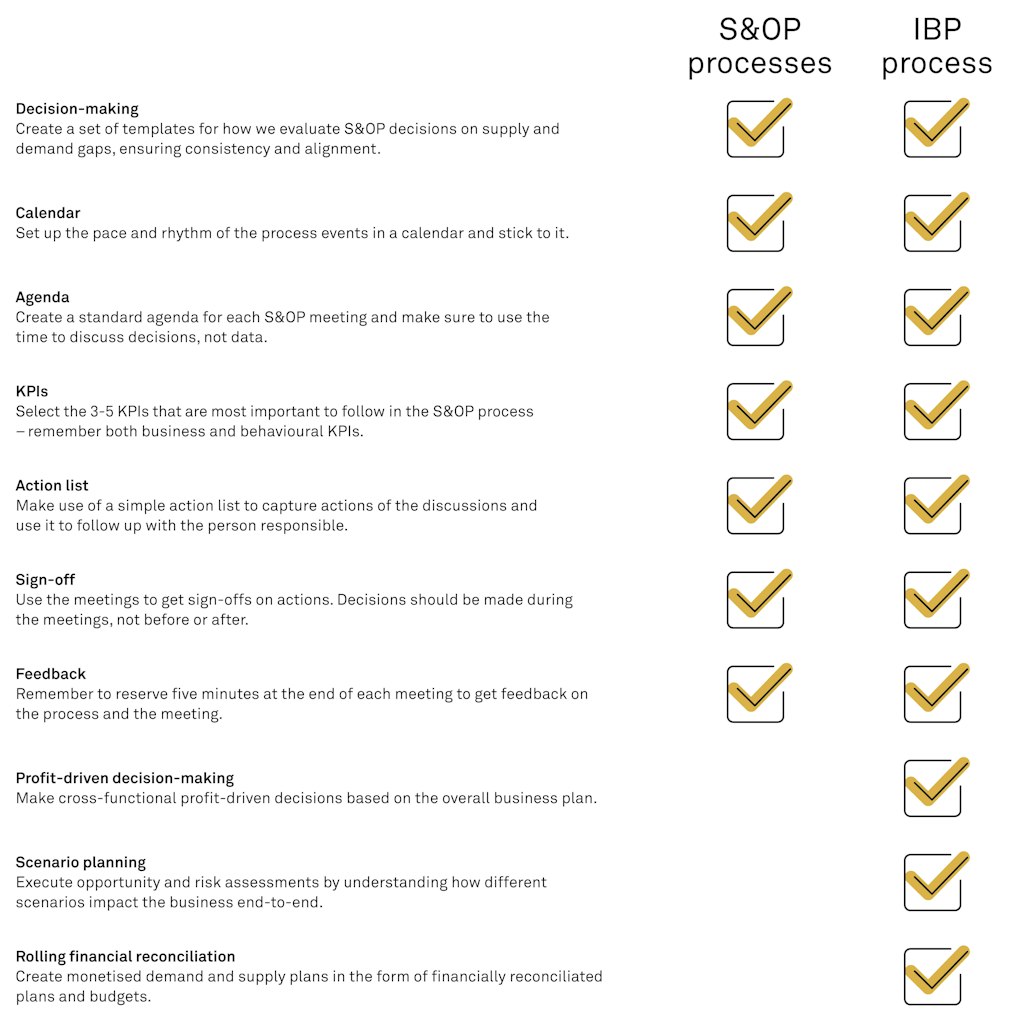Click the IBP checkbox for Calendar
Screen dimensions: 1024x1021
point(932,223)
